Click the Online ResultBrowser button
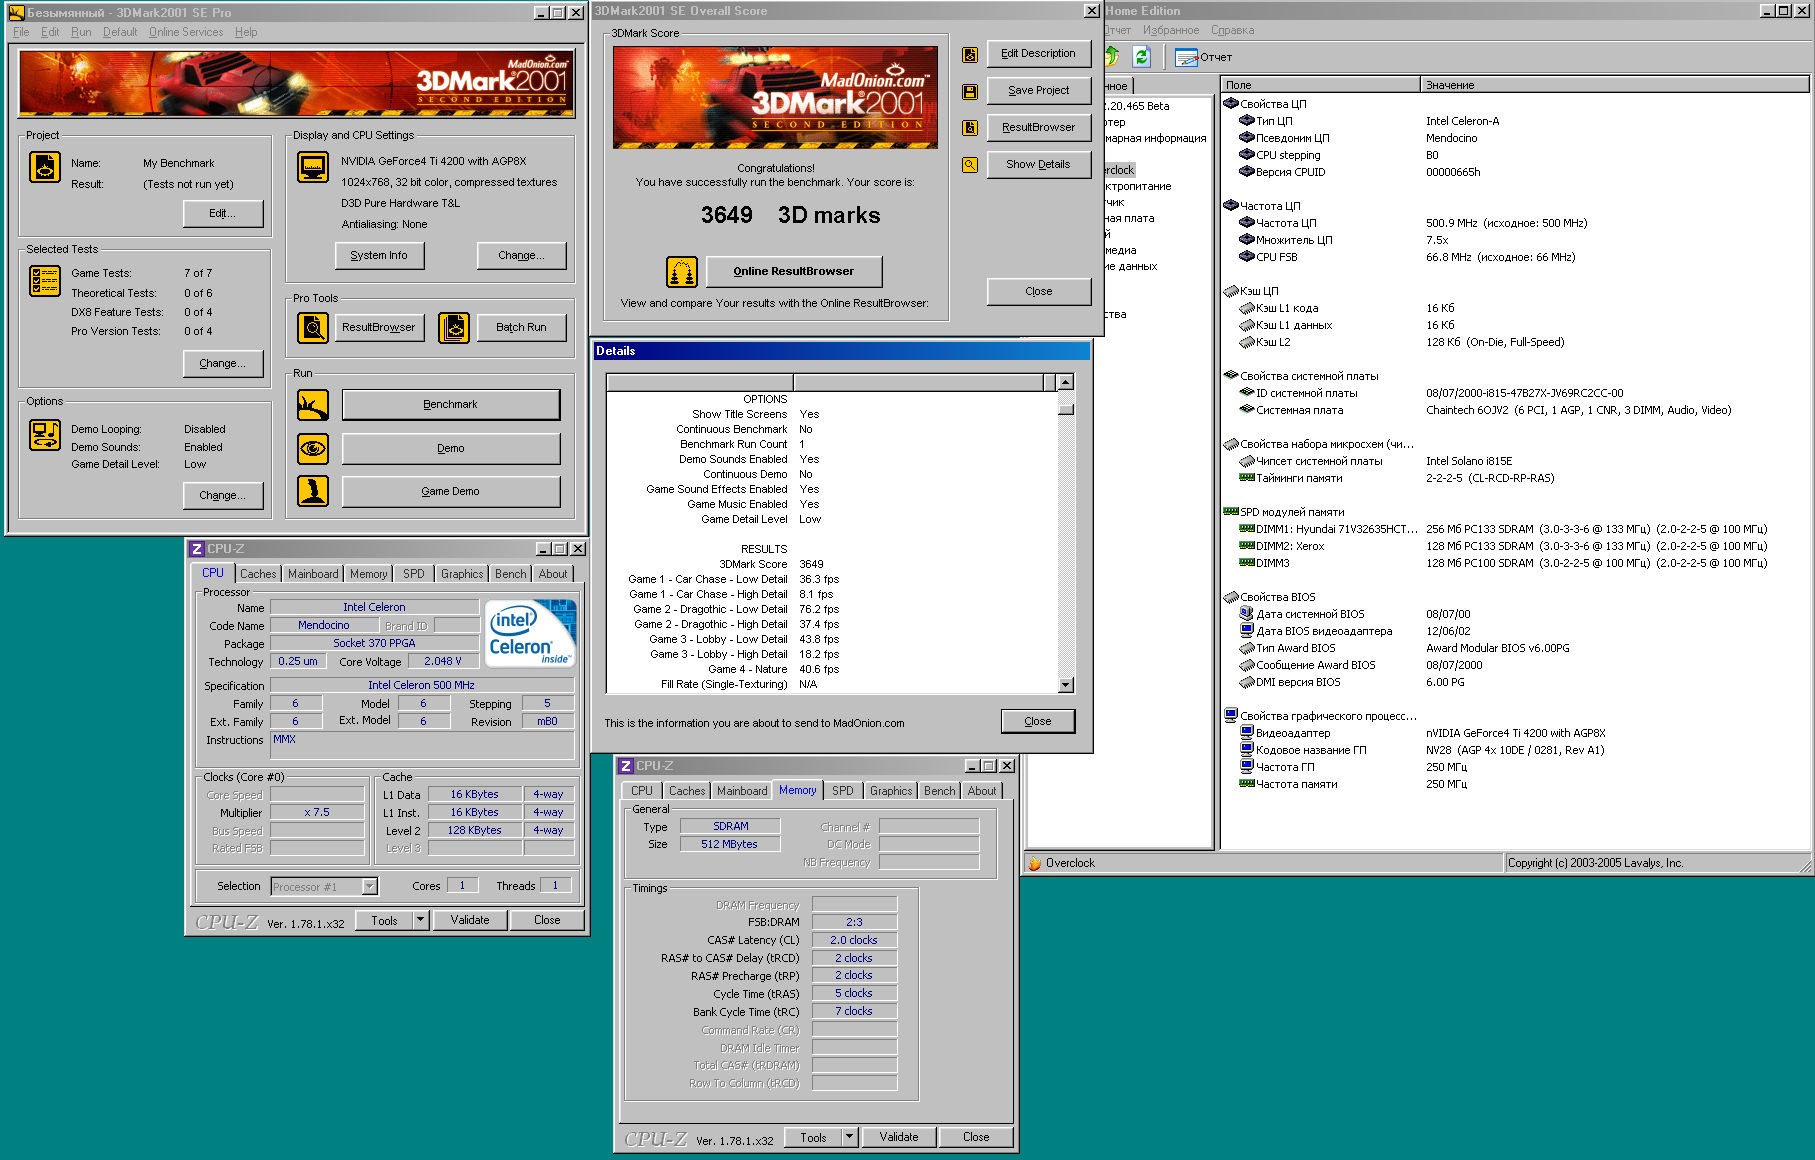The height and width of the screenshot is (1160, 1815). 794,271
